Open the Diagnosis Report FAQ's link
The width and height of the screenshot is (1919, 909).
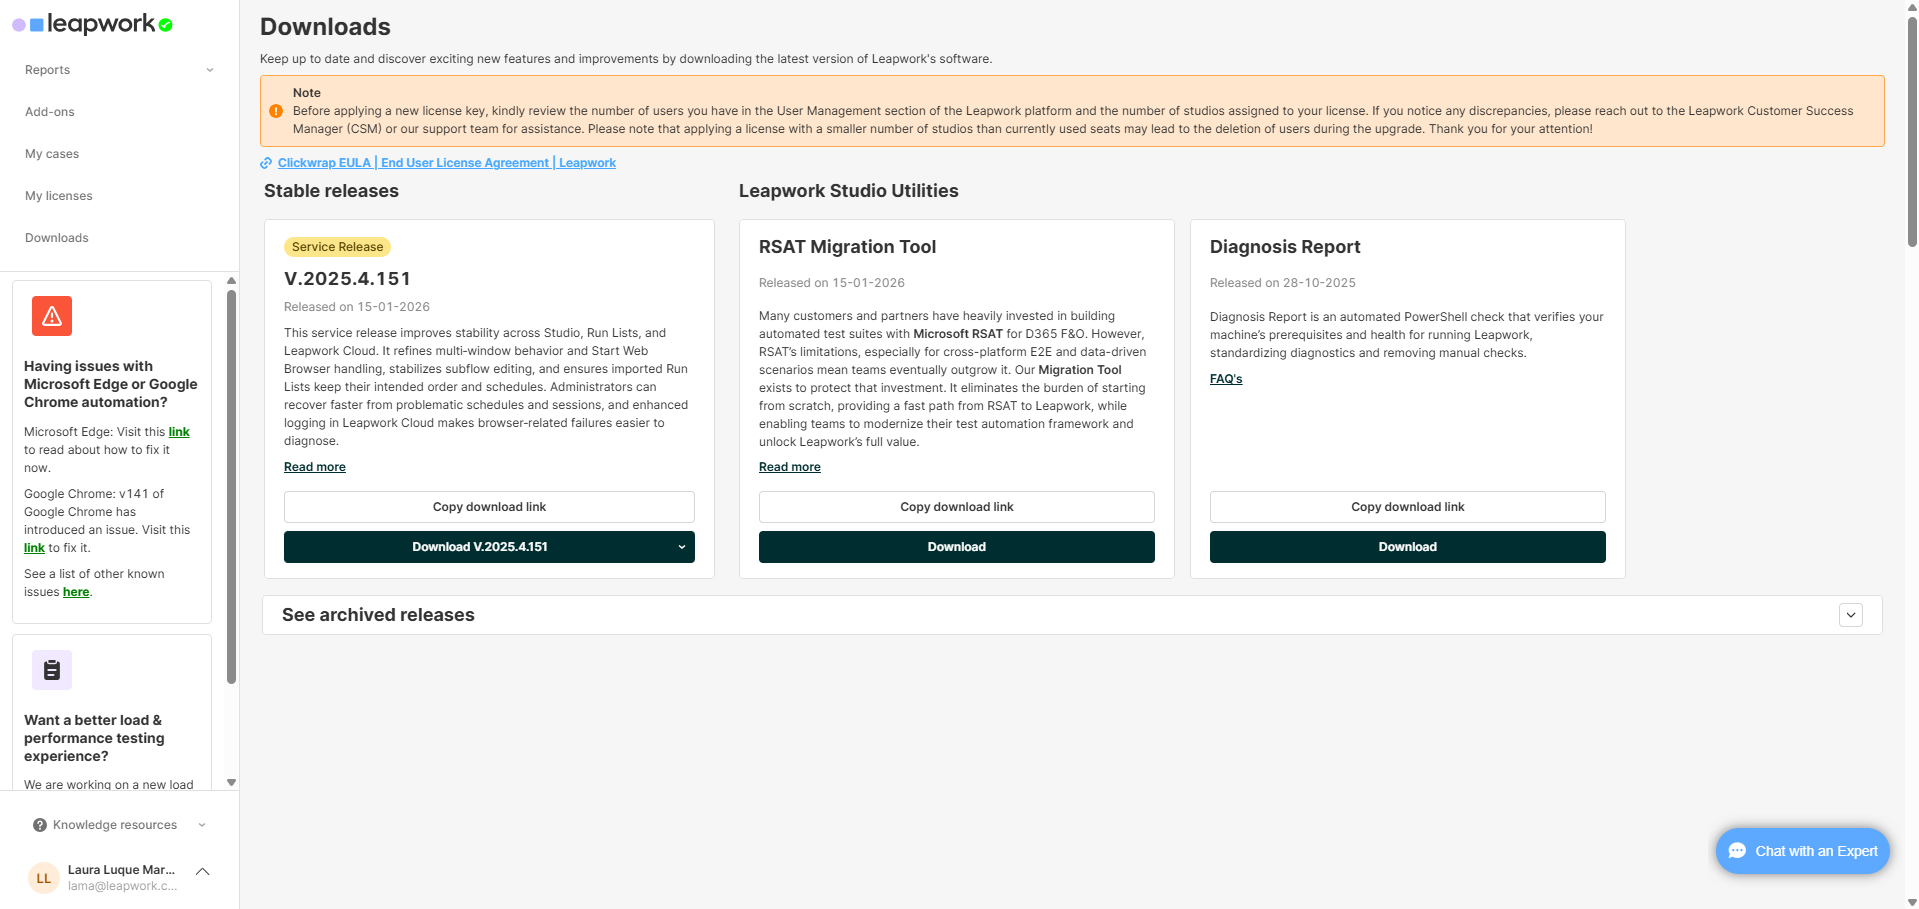pos(1226,379)
